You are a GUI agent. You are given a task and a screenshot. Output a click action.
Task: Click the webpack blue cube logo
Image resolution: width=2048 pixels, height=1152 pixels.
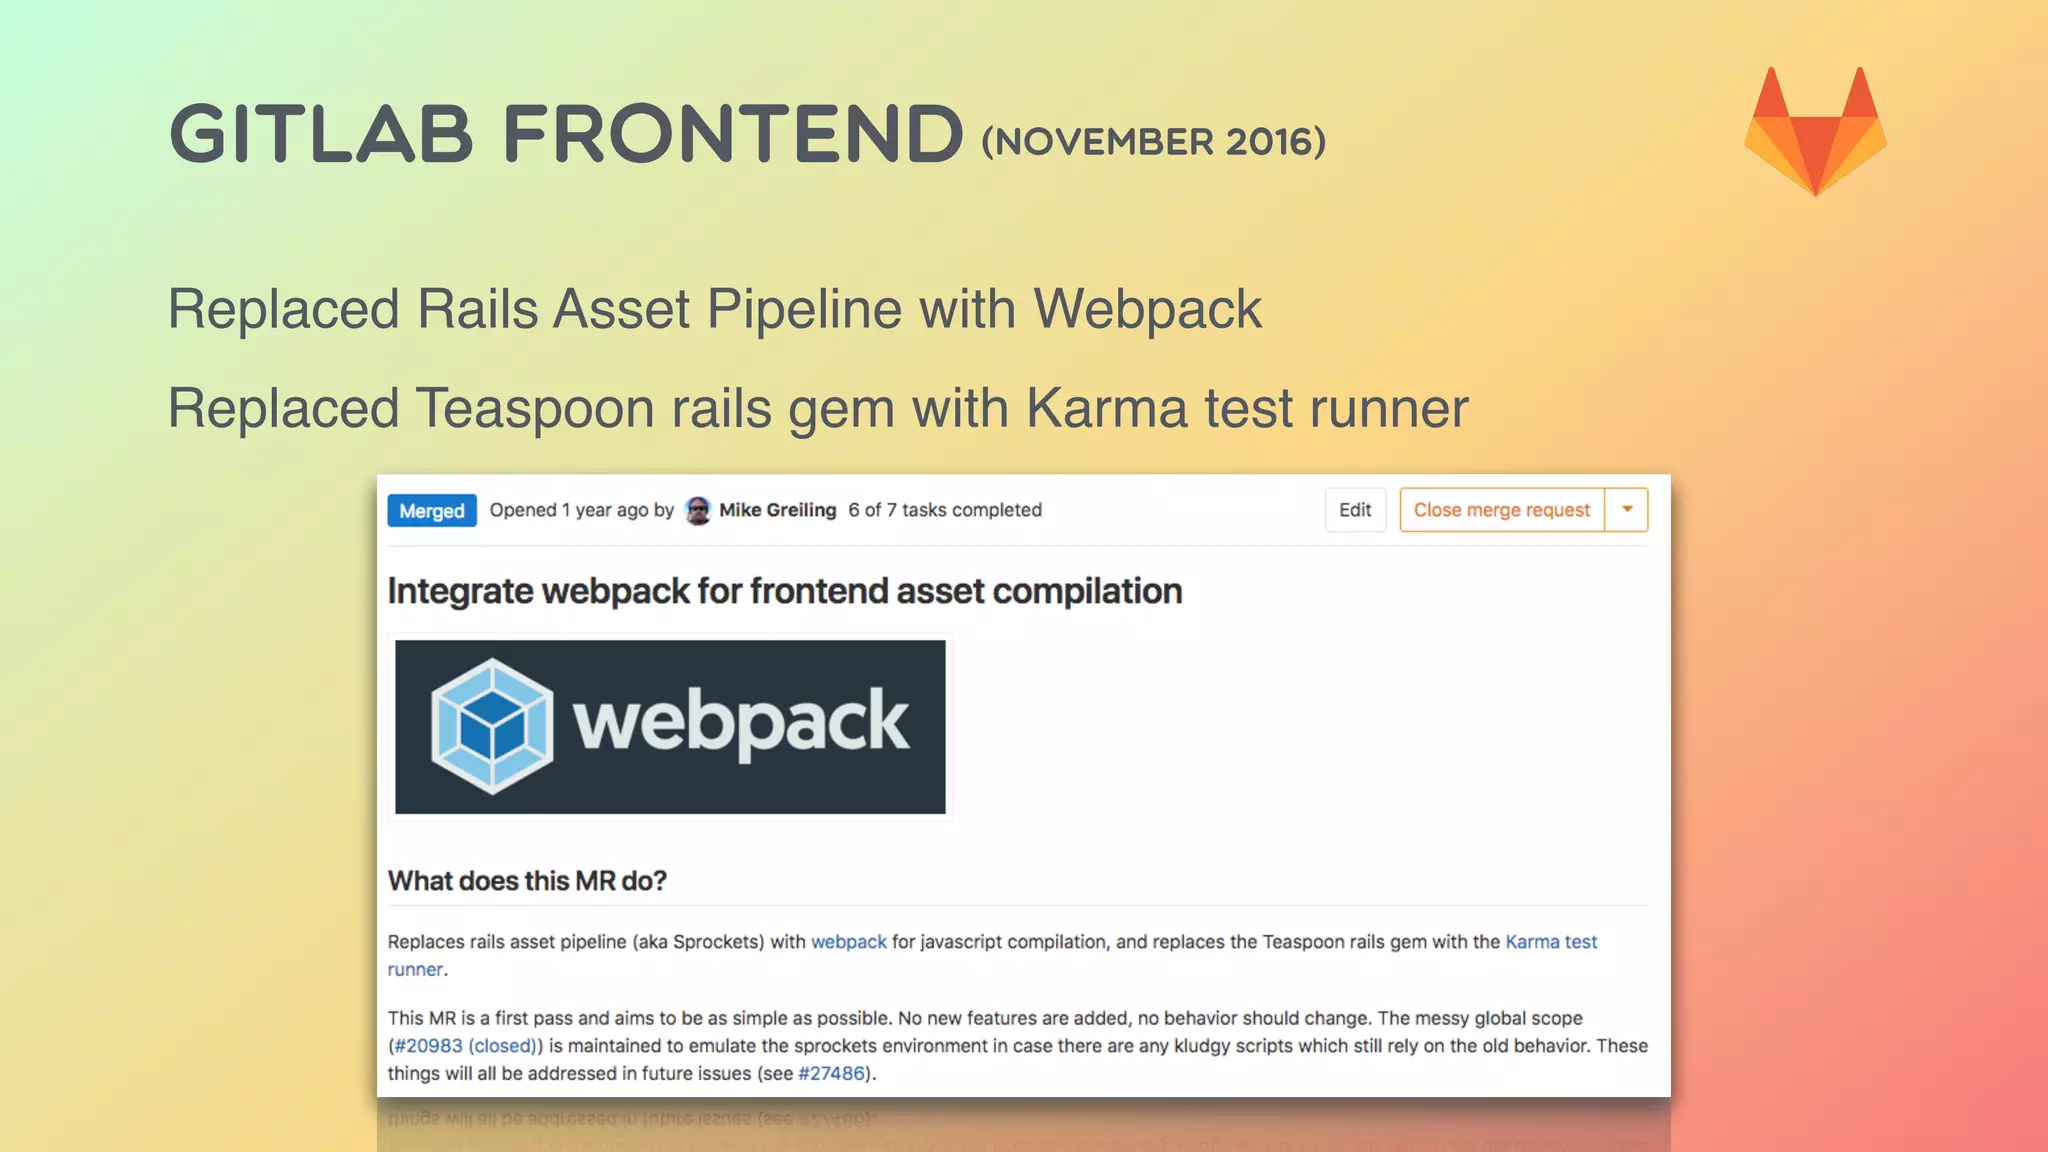tap(491, 726)
